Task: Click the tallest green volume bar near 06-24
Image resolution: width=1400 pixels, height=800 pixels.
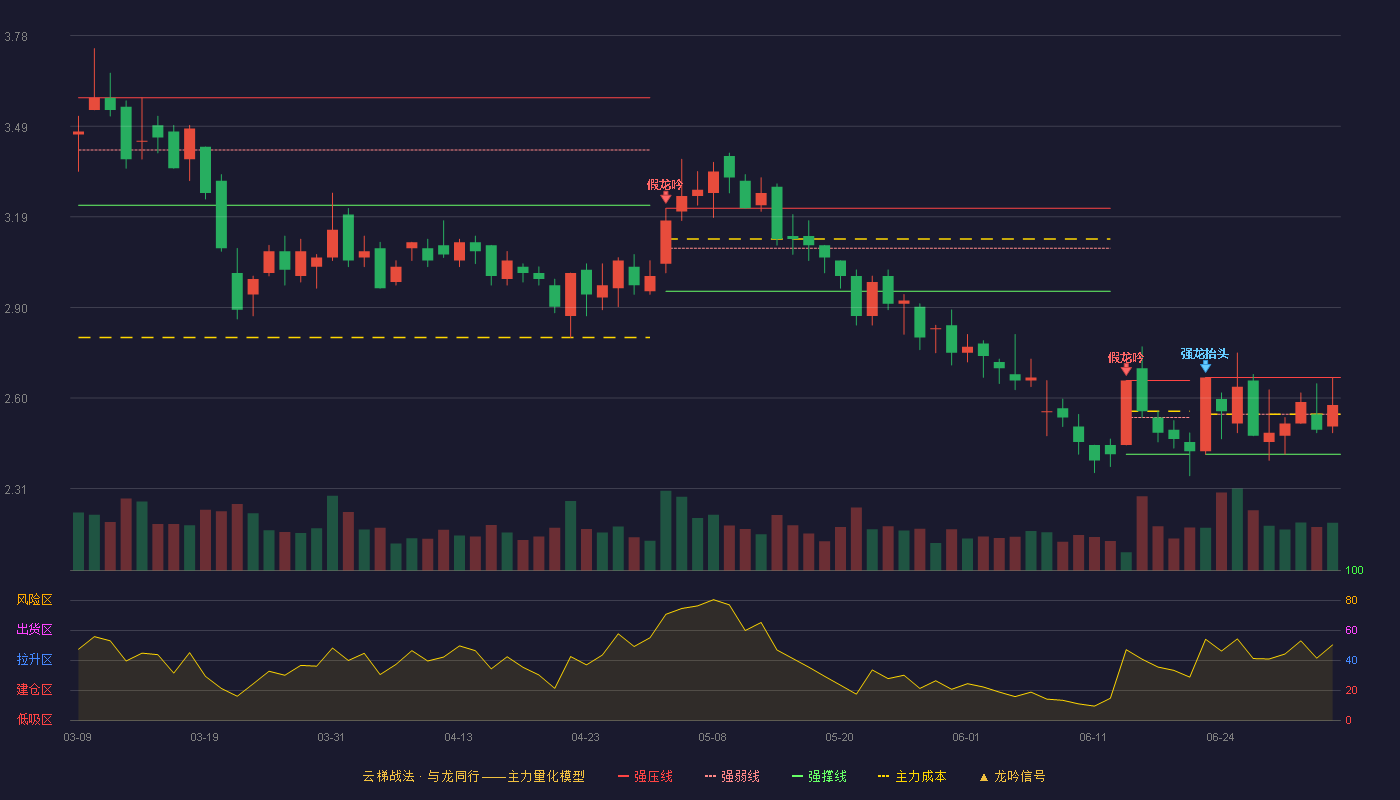Action: click(1237, 529)
